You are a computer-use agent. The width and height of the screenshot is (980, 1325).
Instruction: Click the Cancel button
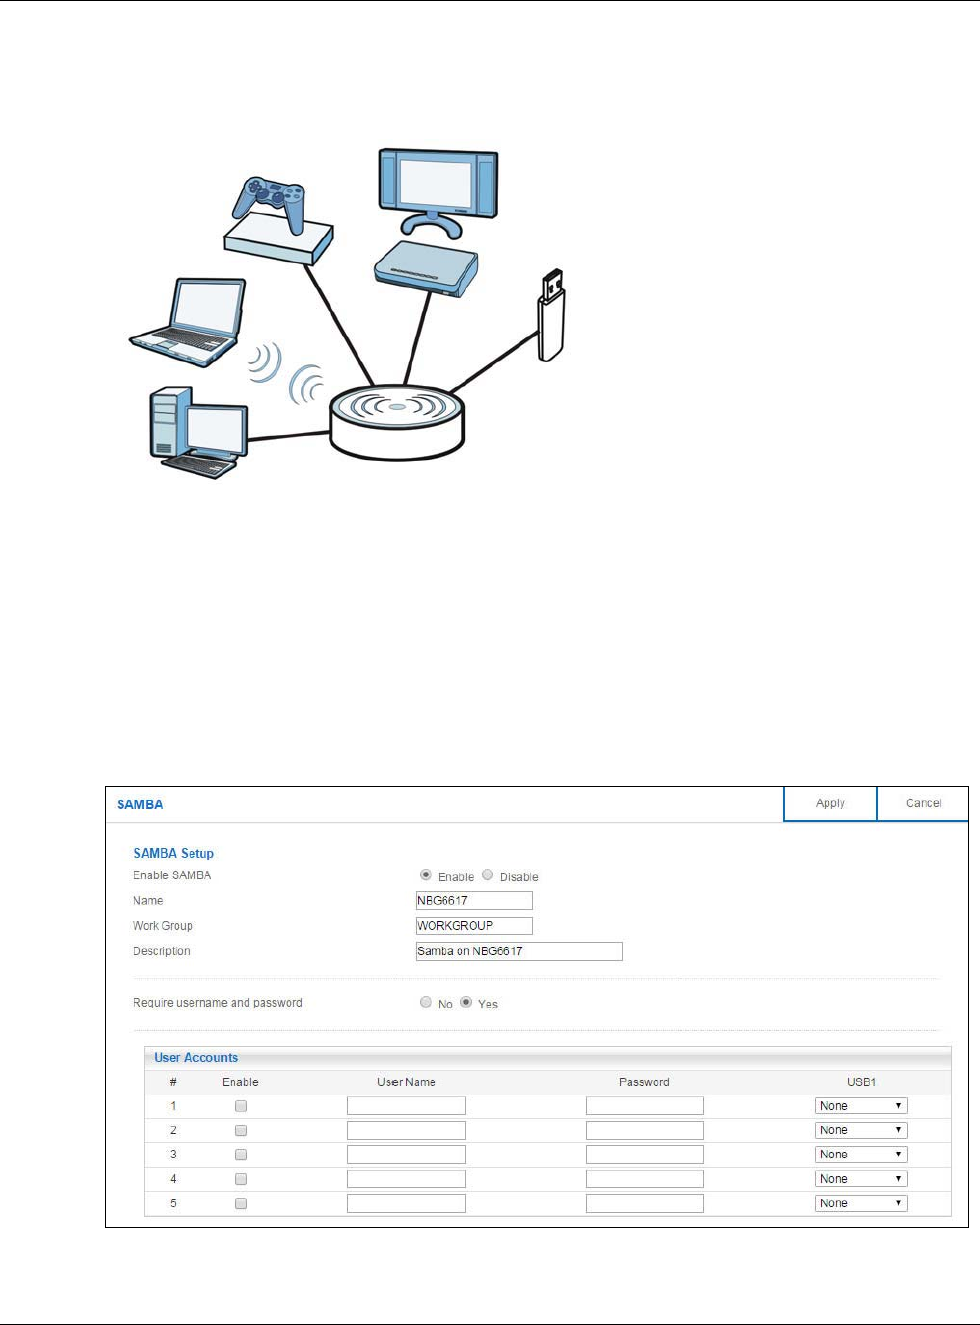pyautogui.click(x=923, y=804)
